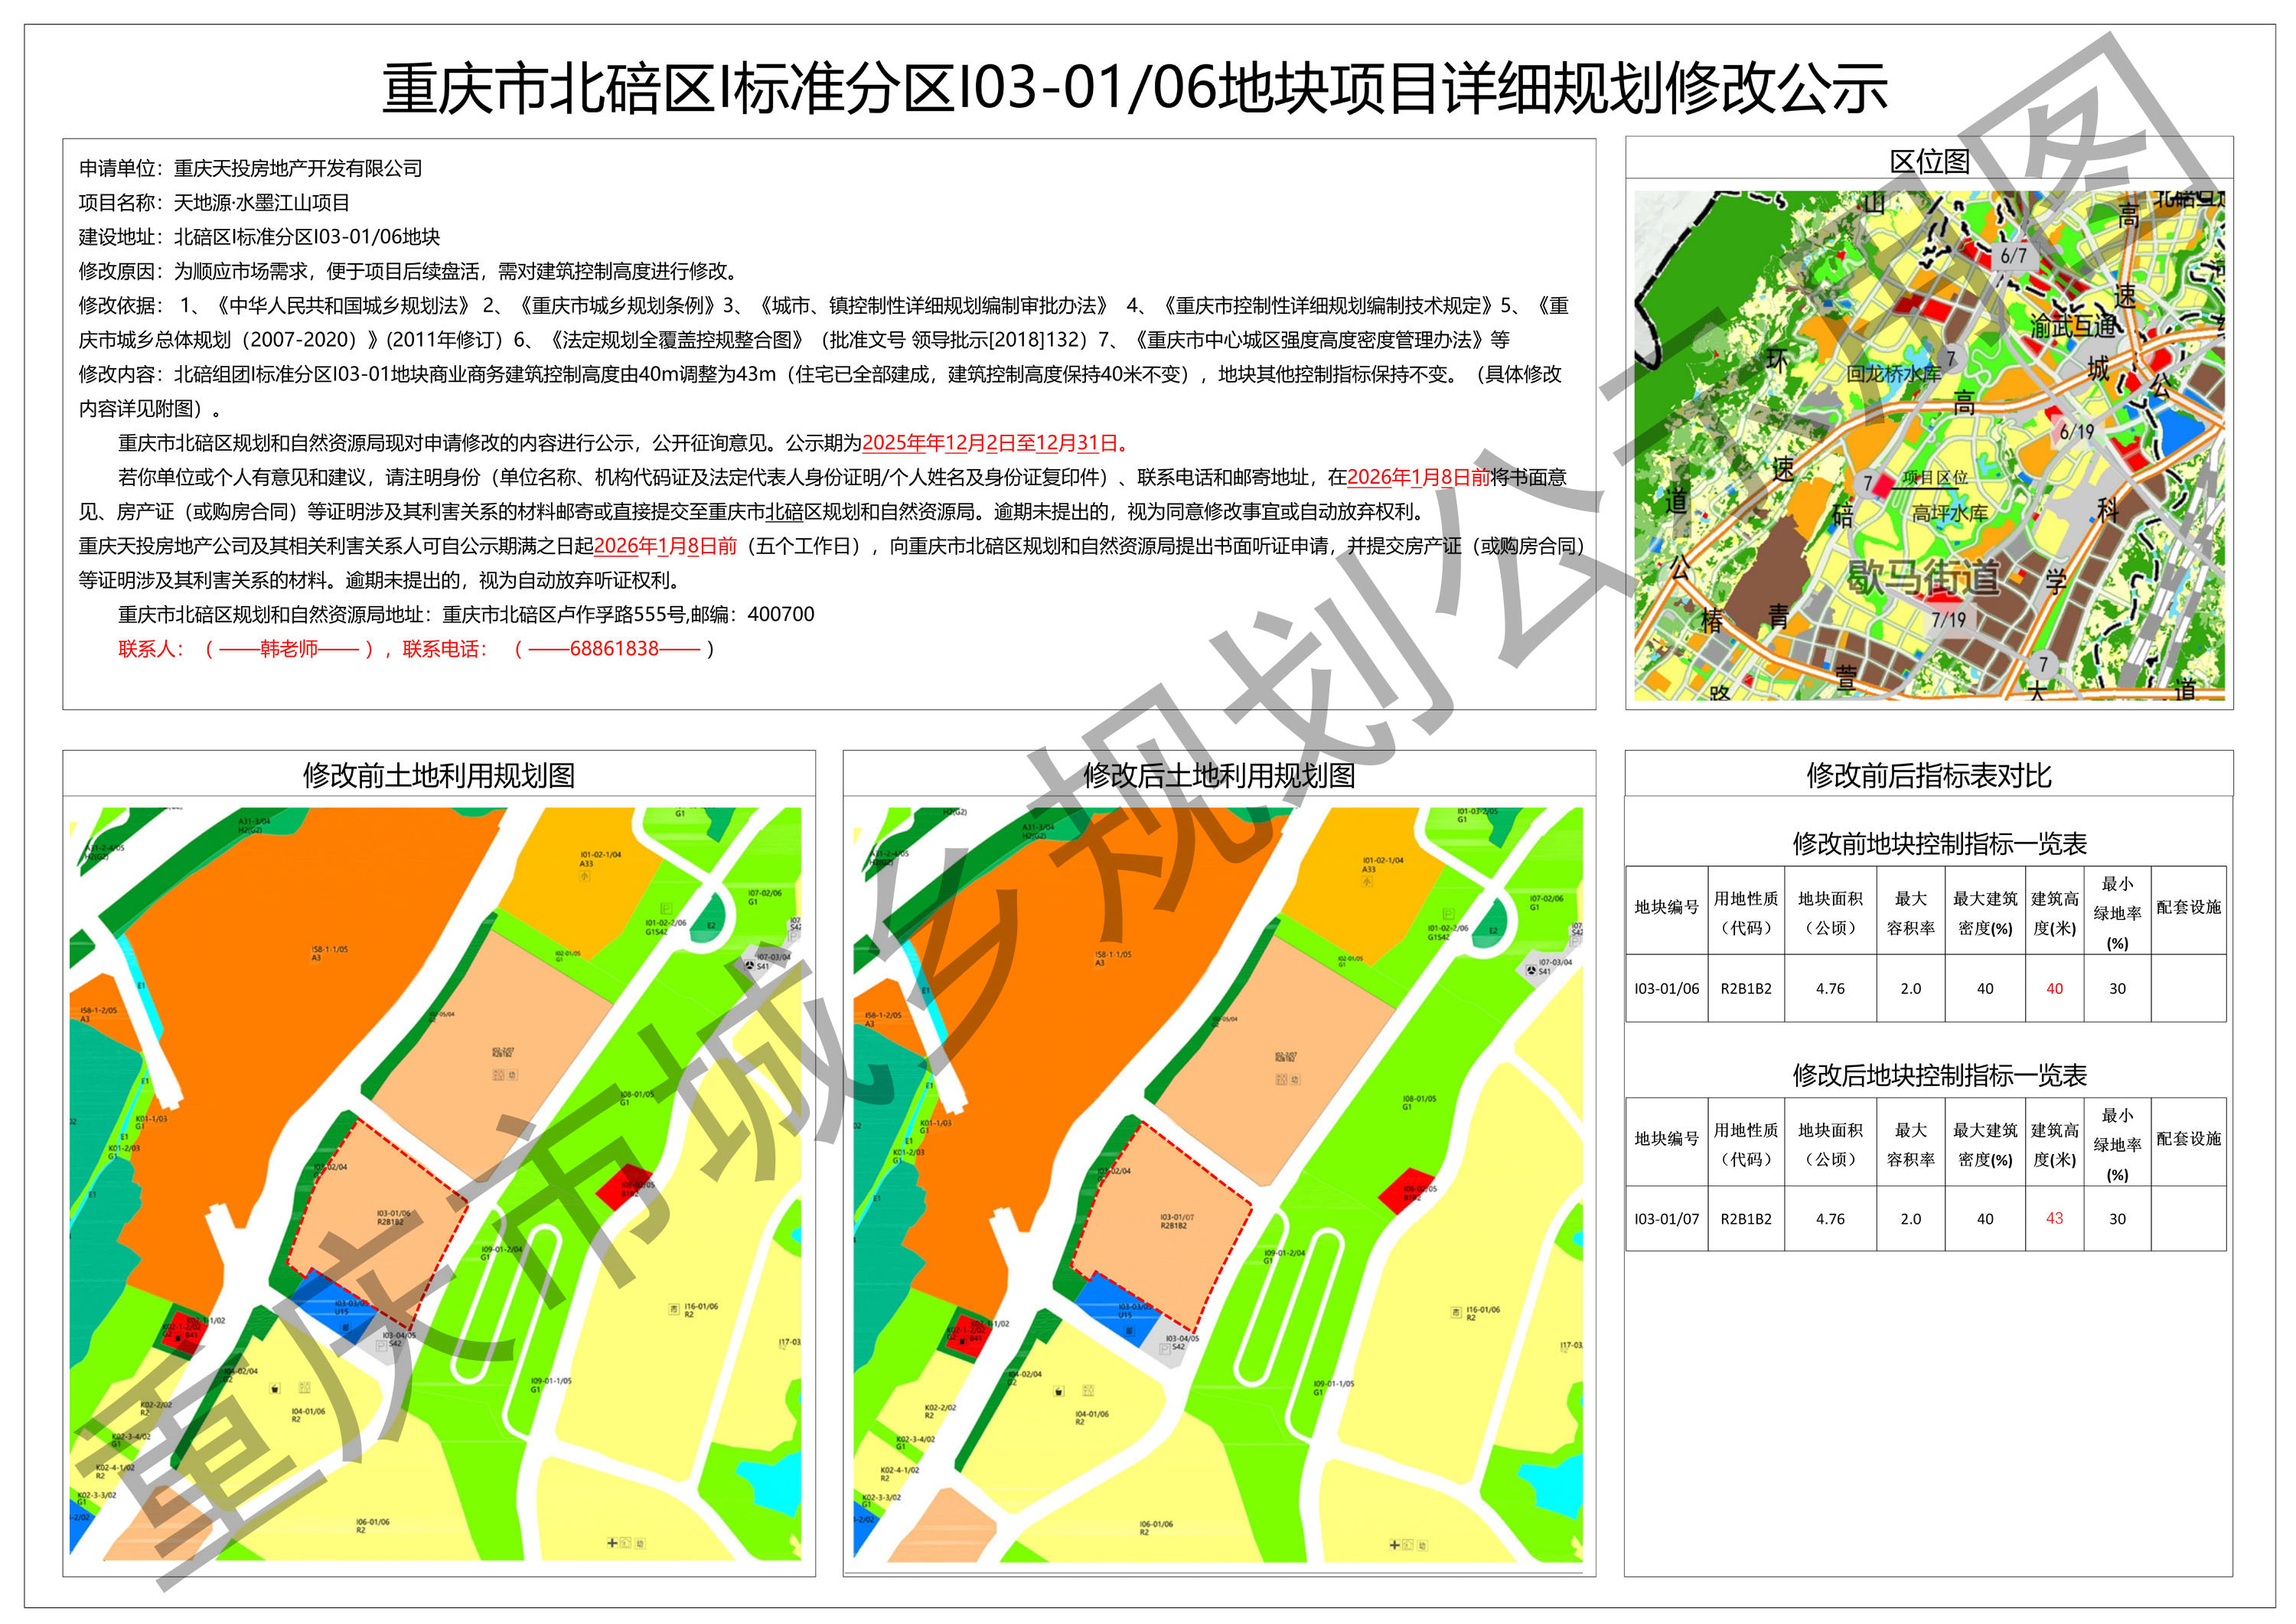Select red-dashed I03-01/06 parcel in before map
Image resolution: width=2296 pixels, height=1624 pixels.
(380, 1215)
